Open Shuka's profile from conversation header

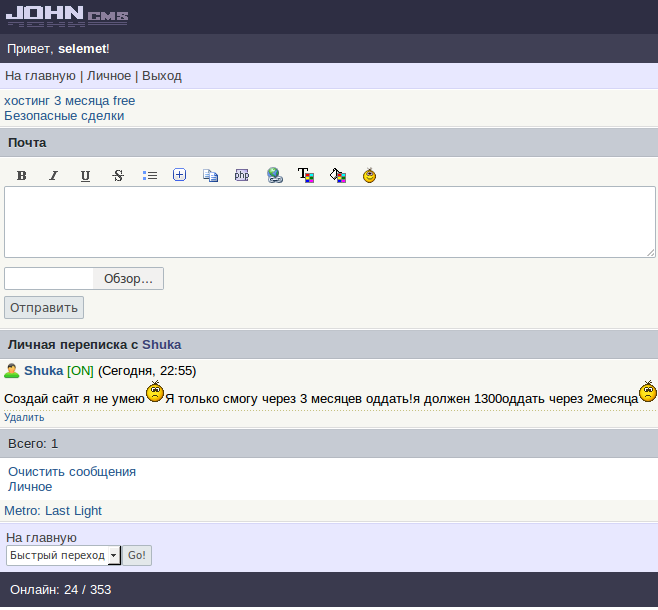coord(162,344)
